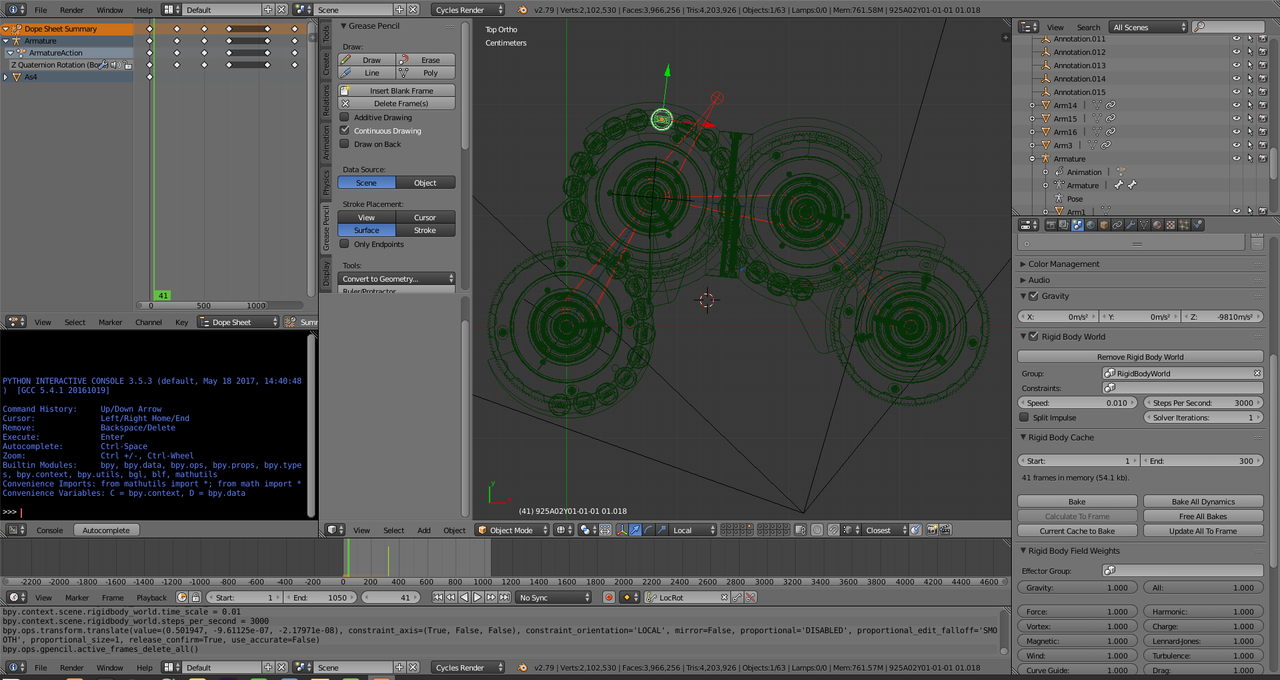The image size is (1280, 680).
Task: Select the Grease Pencil Draw tool
Action: pyautogui.click(x=366, y=60)
